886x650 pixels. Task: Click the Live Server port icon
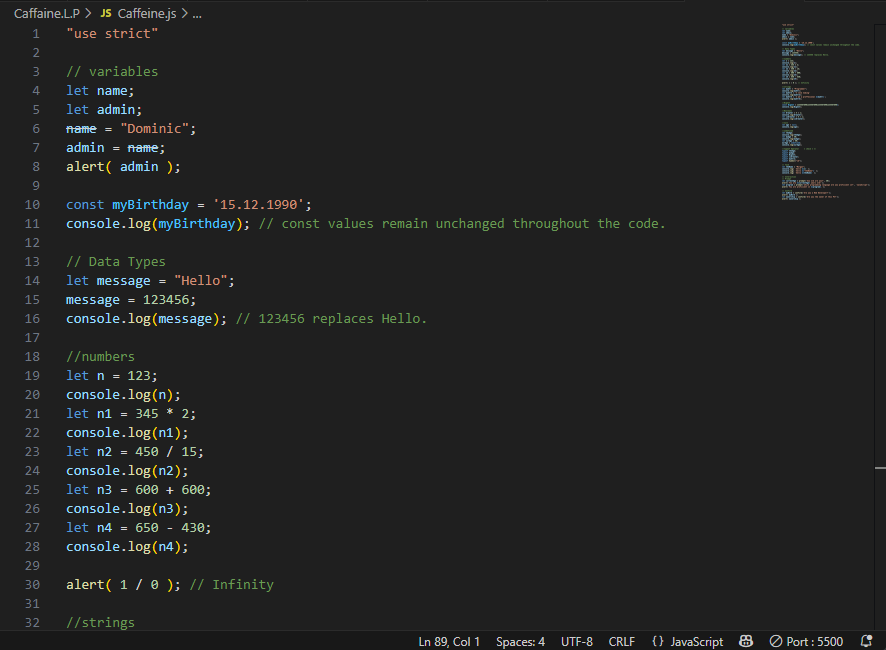(776, 641)
